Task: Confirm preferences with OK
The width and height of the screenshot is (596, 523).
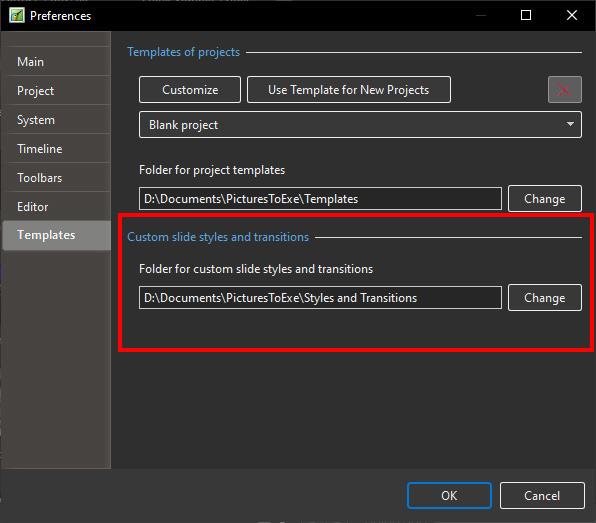Action: pyautogui.click(x=449, y=495)
